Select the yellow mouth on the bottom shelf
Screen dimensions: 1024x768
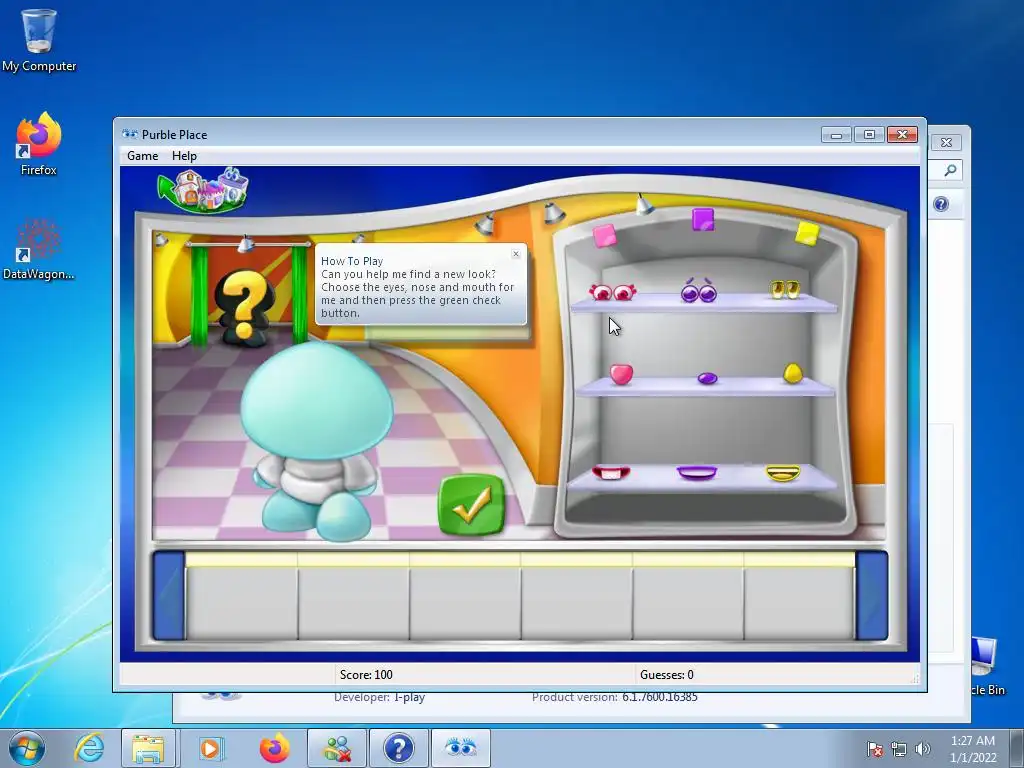782,473
